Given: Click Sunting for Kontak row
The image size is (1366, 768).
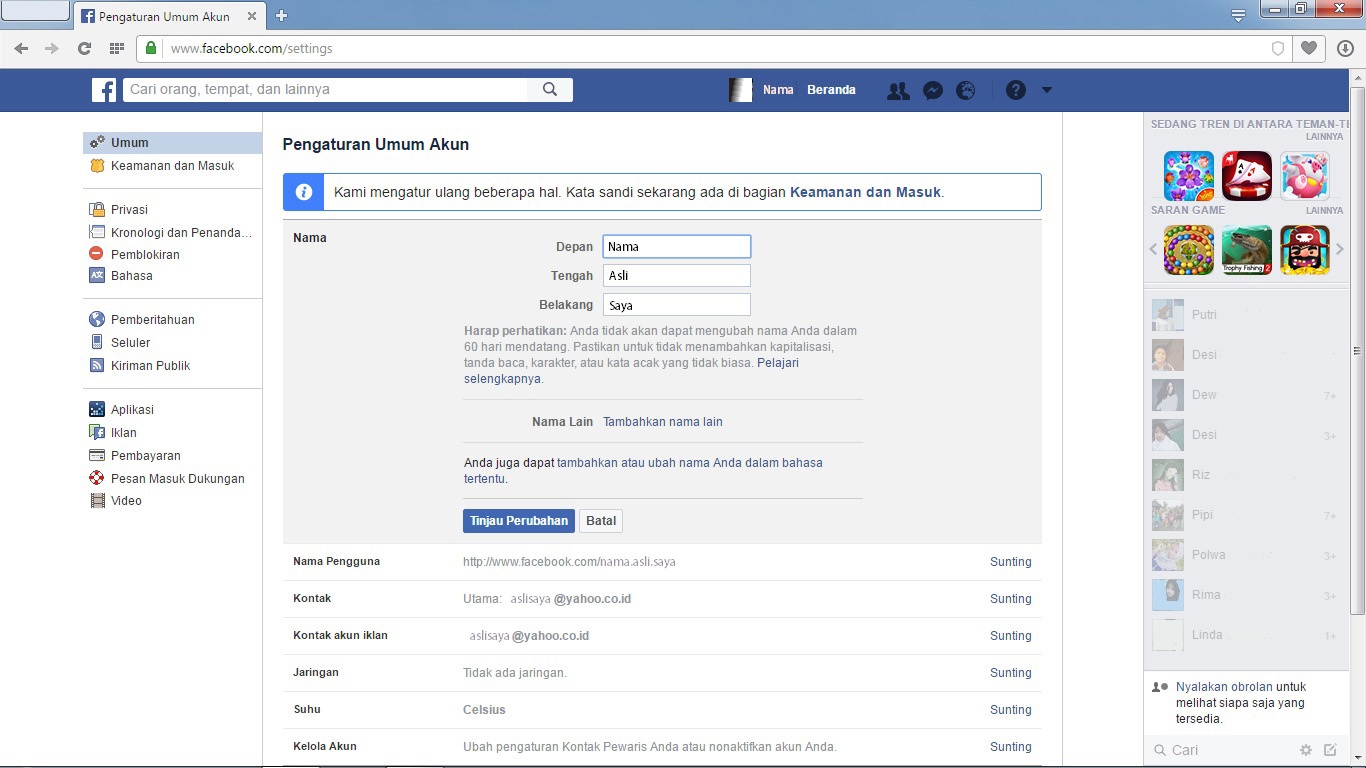Looking at the screenshot, I should (x=1010, y=599).
